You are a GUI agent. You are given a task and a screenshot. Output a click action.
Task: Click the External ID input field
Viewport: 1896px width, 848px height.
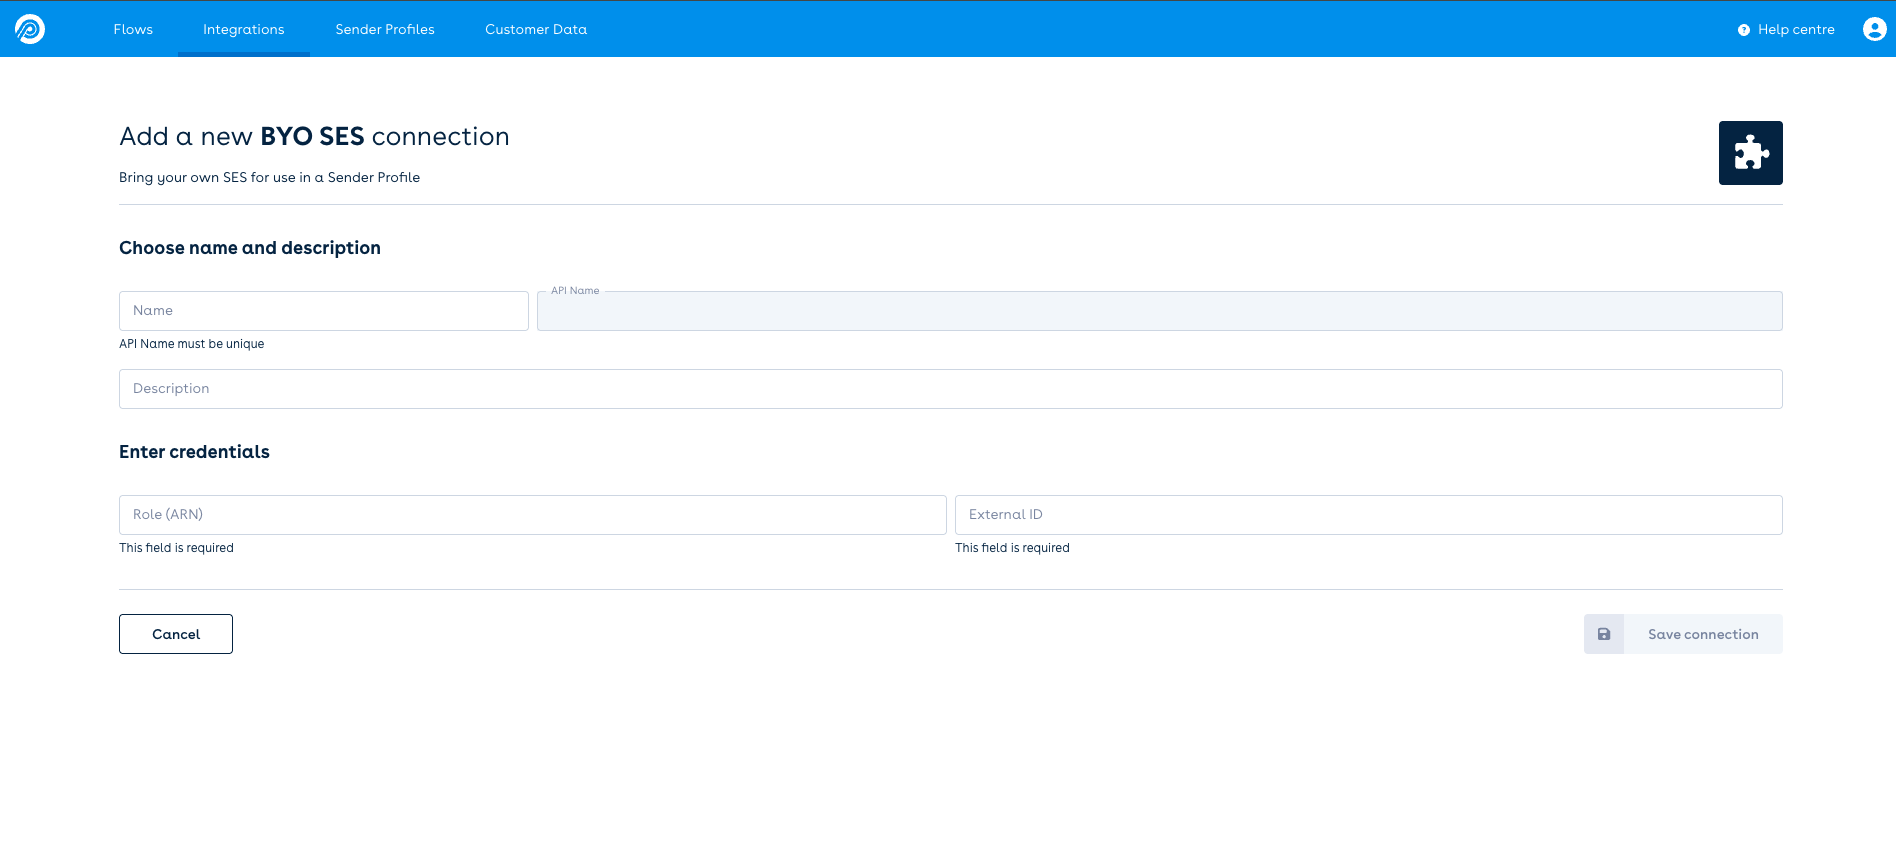pos(1368,515)
